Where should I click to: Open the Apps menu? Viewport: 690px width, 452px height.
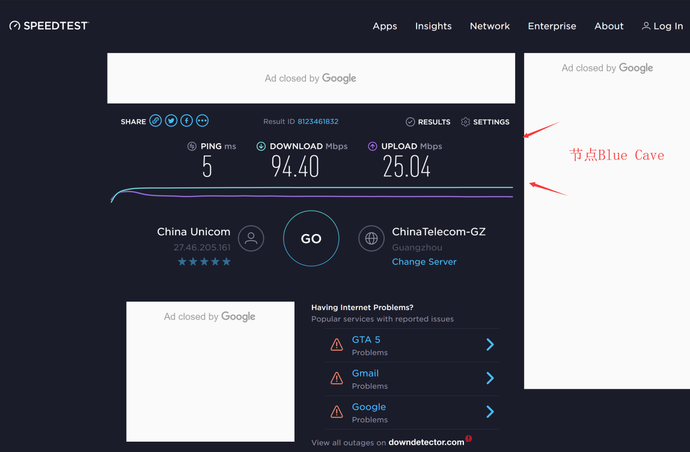pyautogui.click(x=385, y=26)
